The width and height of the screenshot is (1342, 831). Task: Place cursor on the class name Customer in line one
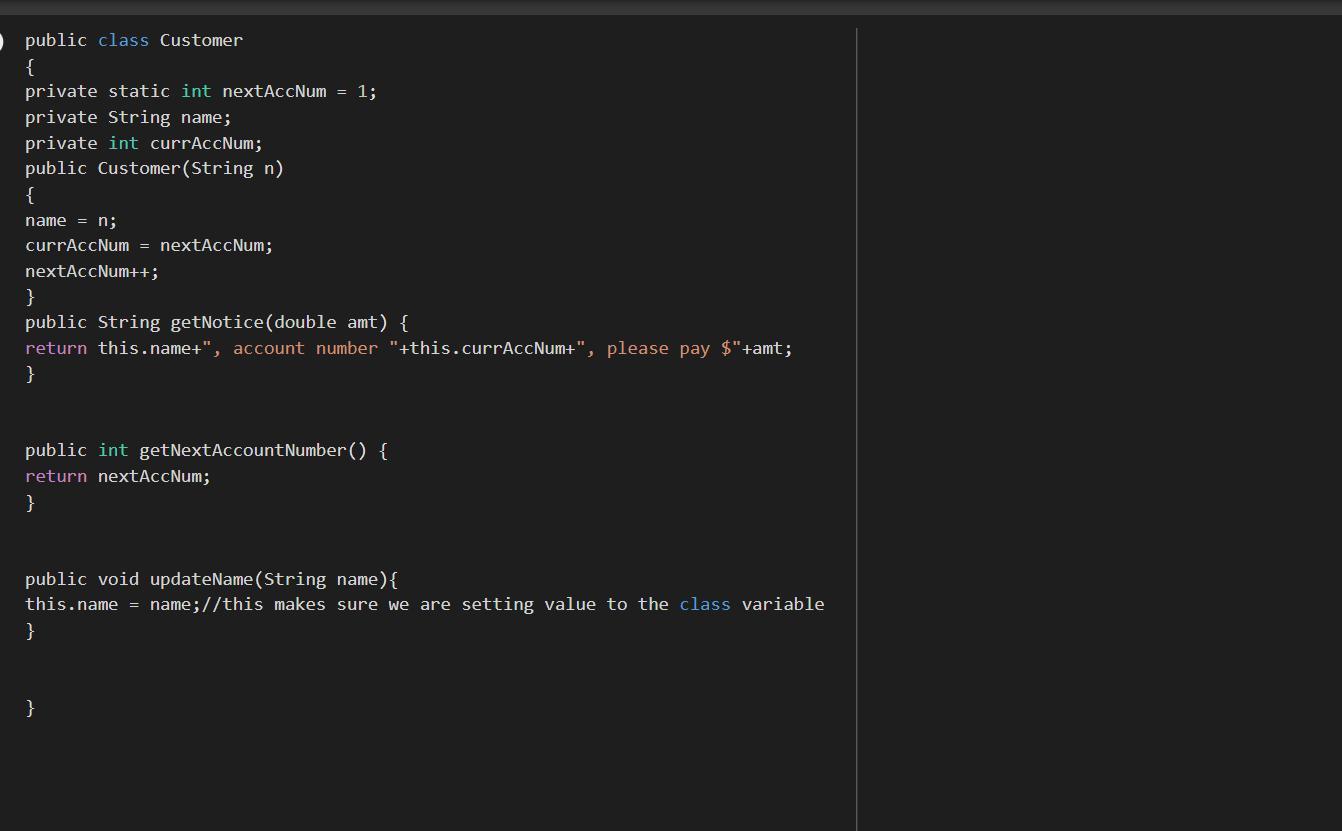click(201, 40)
